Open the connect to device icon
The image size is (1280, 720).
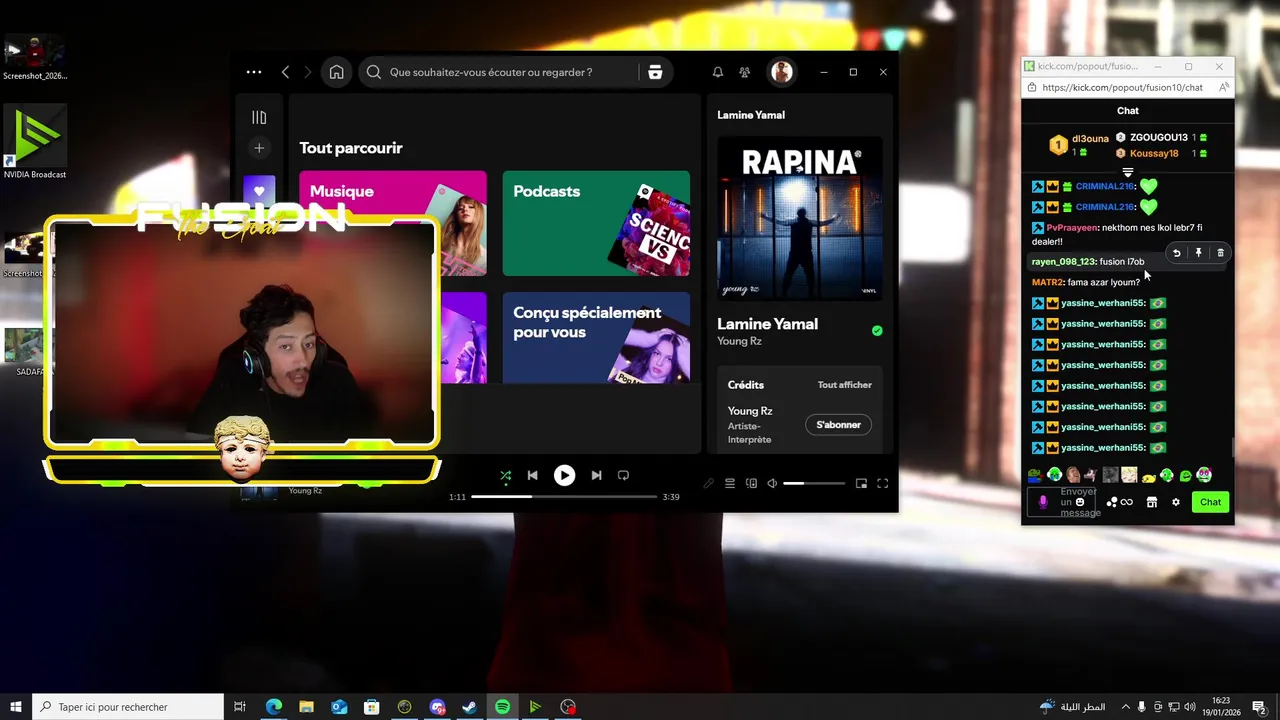tap(751, 484)
